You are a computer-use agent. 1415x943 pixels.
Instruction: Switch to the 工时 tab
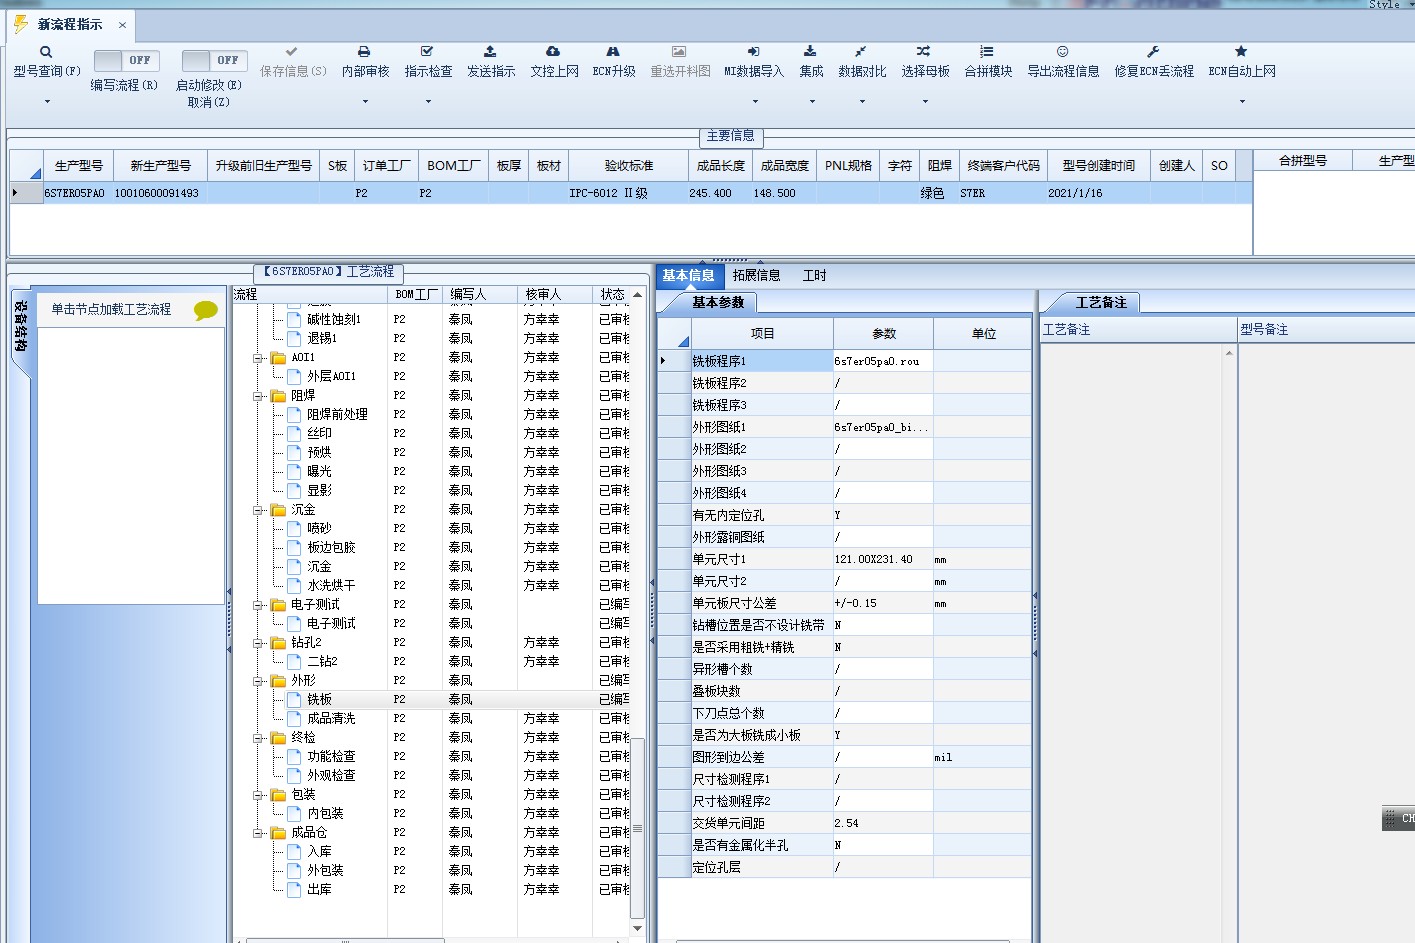pos(815,275)
